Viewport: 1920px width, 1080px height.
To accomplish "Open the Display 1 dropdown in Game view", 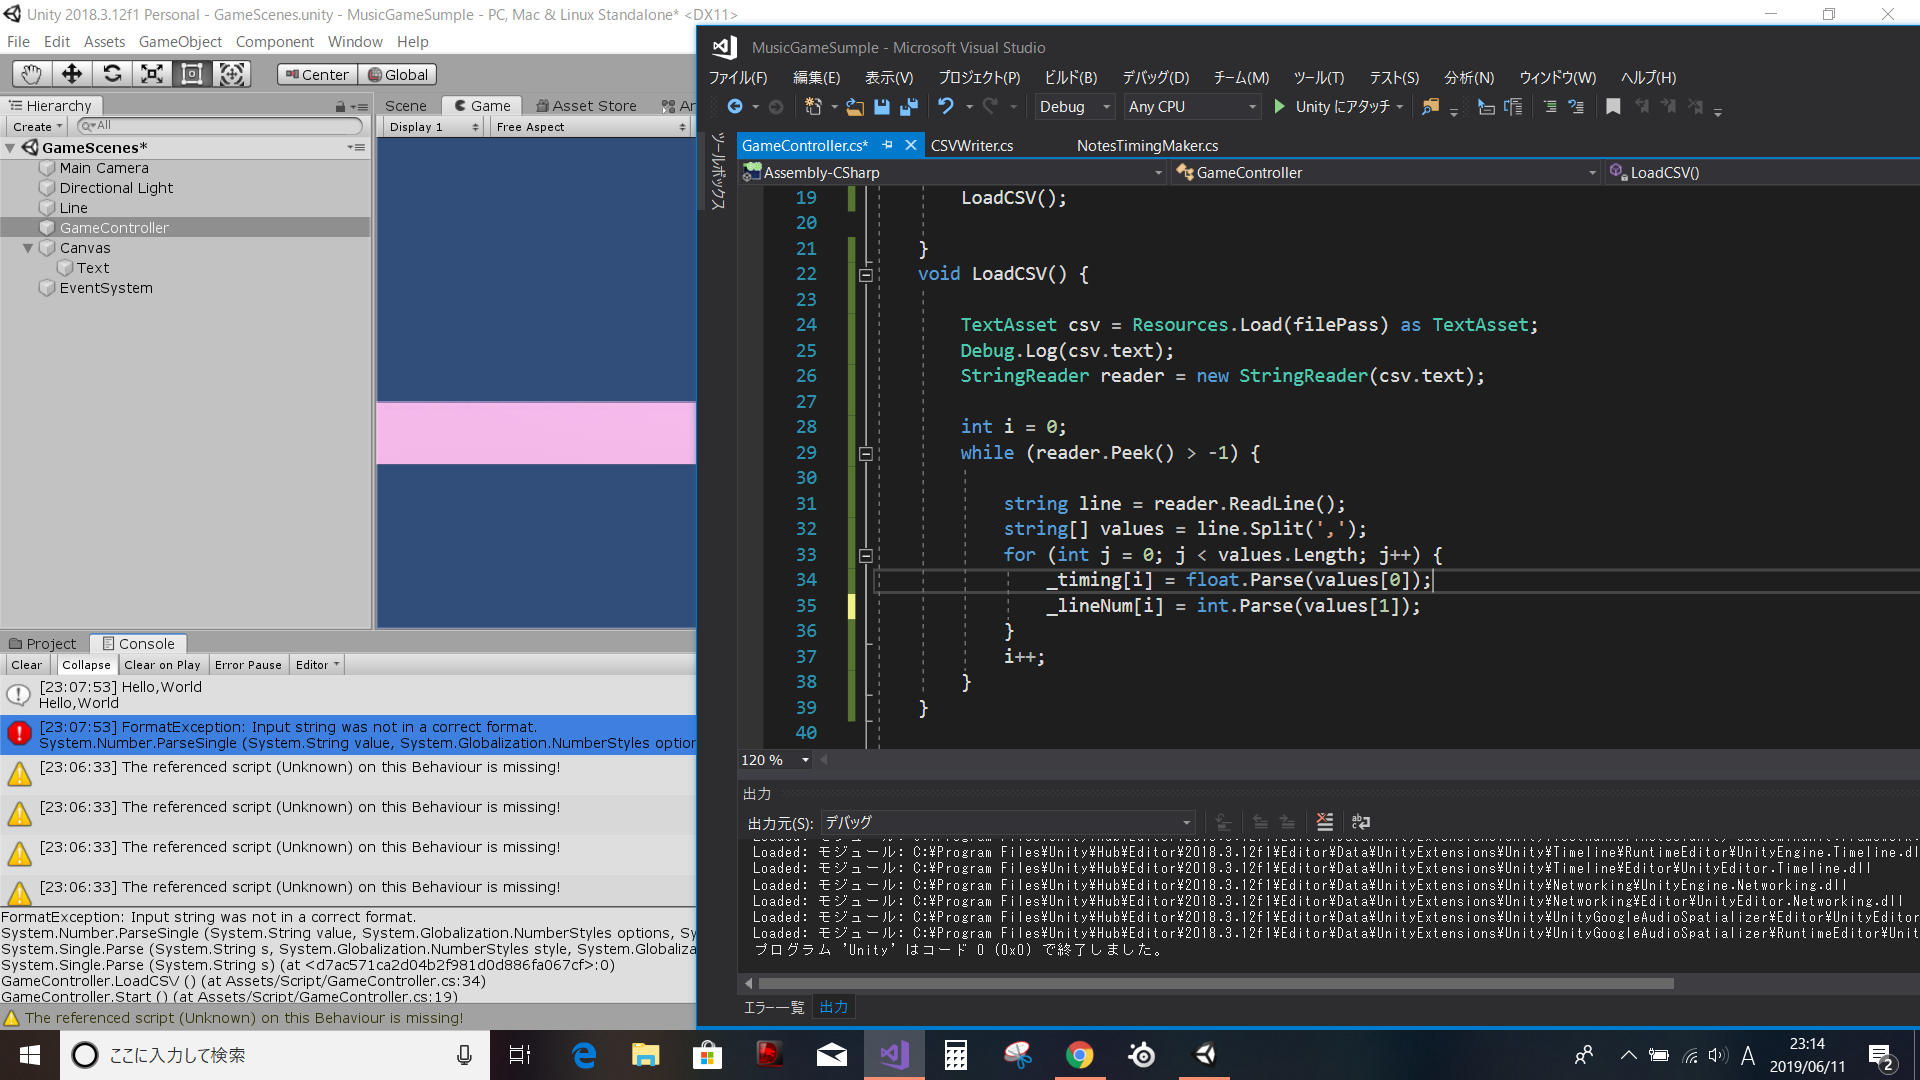I will coord(433,127).
